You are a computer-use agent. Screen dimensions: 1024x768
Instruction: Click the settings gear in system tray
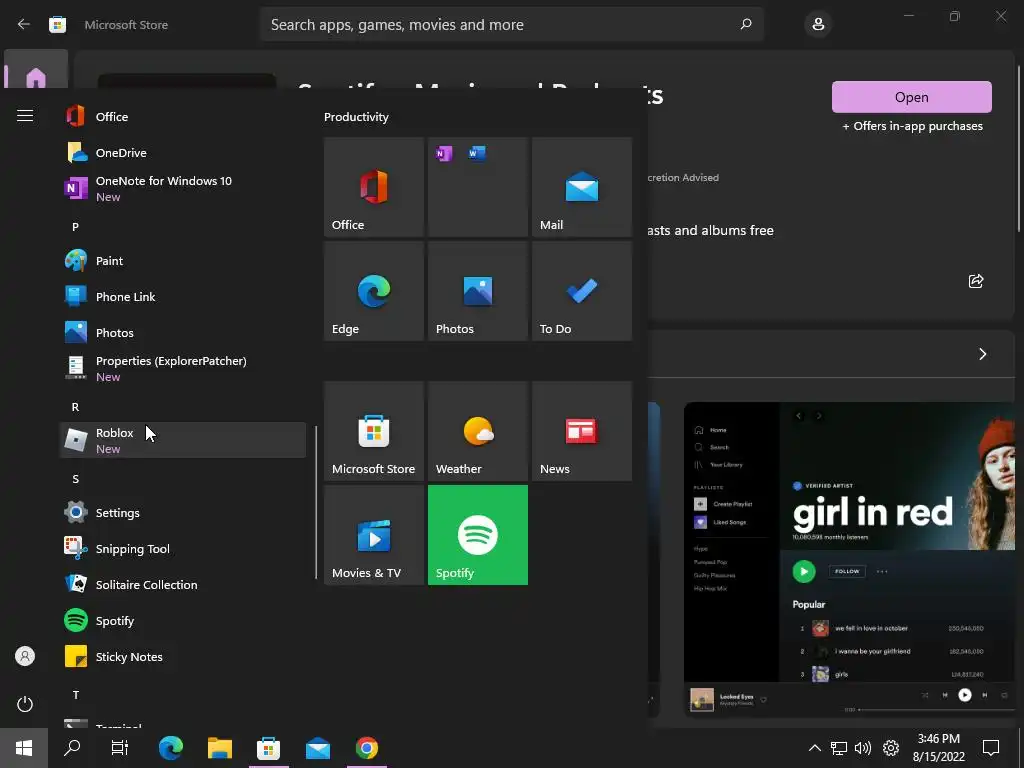[x=891, y=748]
